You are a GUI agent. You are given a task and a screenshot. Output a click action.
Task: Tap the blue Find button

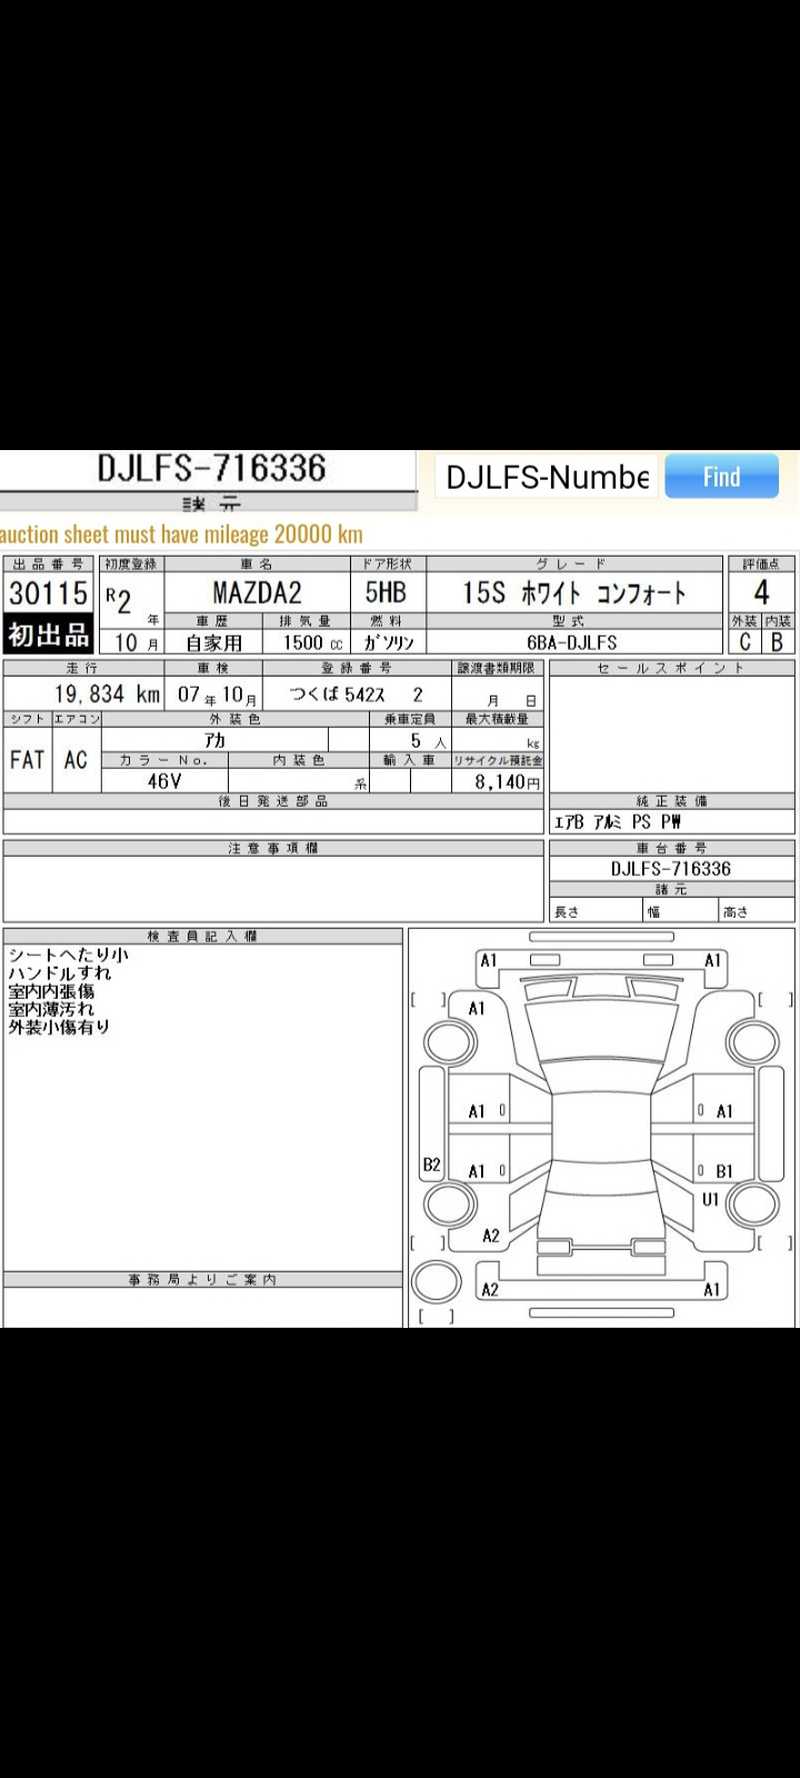[x=721, y=476]
